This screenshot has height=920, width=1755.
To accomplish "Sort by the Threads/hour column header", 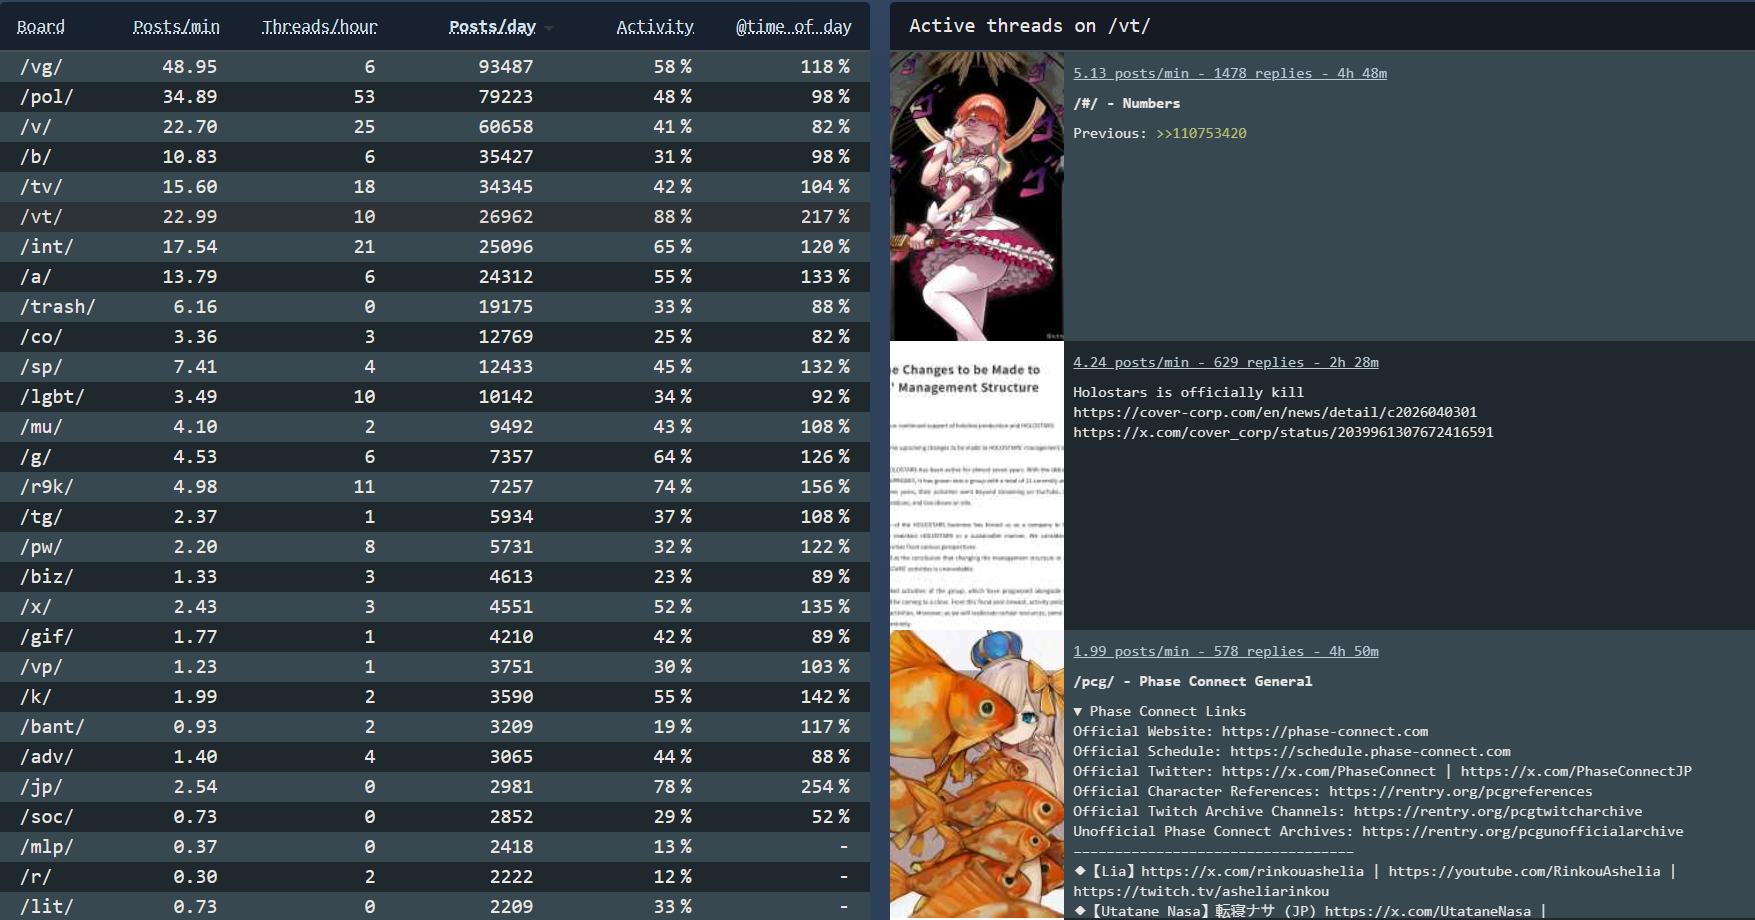I will [319, 27].
